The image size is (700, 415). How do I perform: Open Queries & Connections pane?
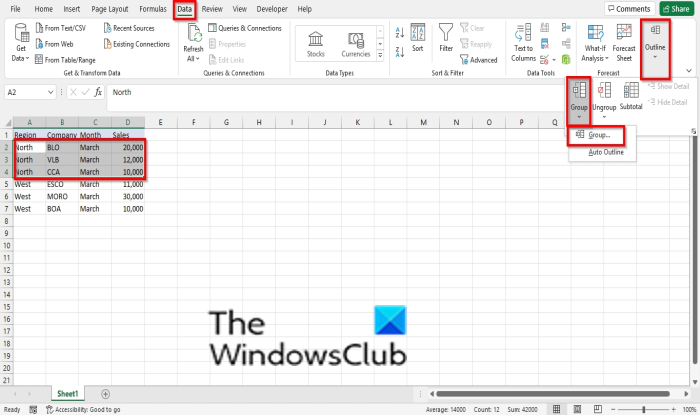click(245, 28)
